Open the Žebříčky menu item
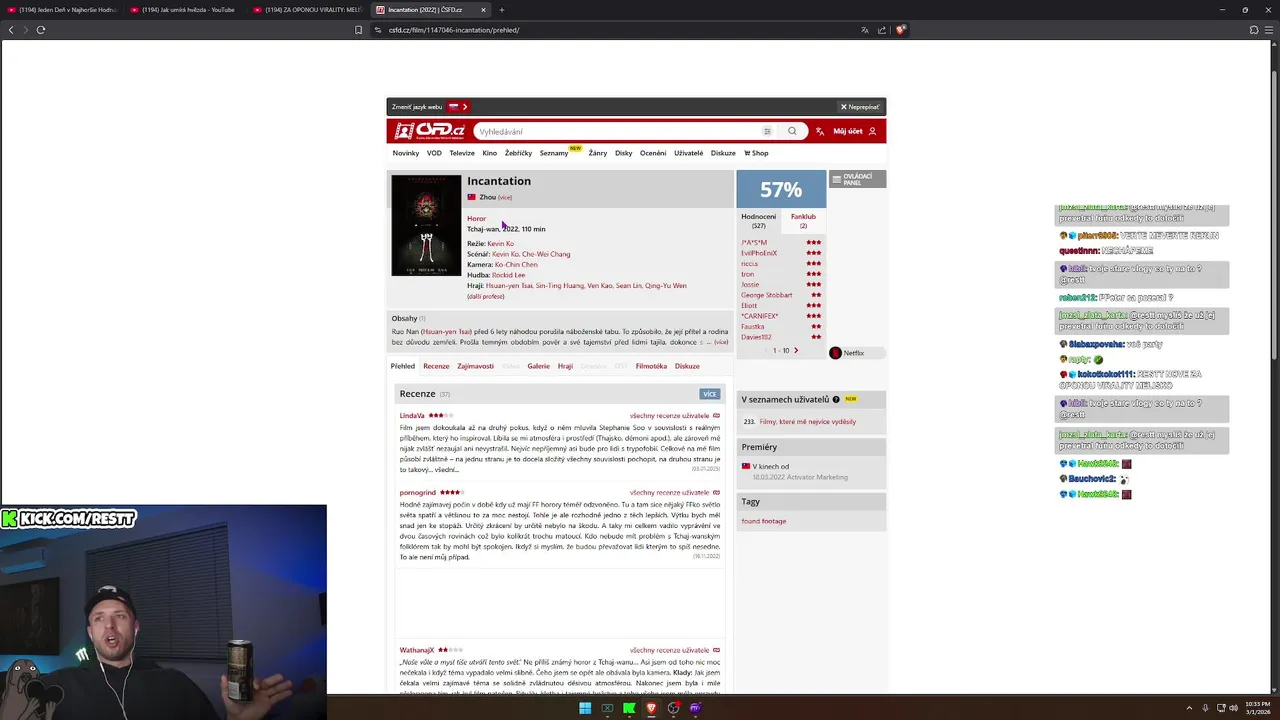Viewport: 1280px width, 720px height. (518, 153)
